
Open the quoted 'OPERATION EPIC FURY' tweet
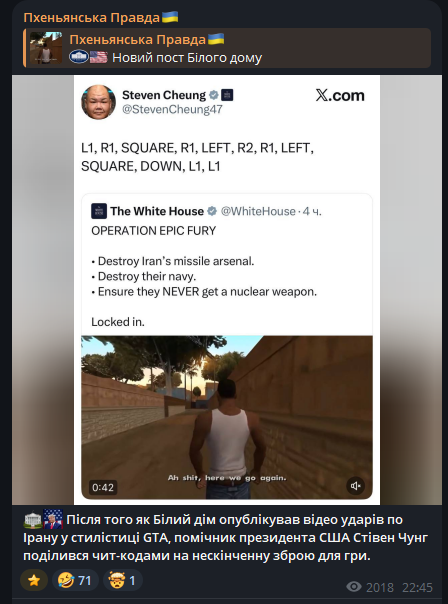[227, 265]
